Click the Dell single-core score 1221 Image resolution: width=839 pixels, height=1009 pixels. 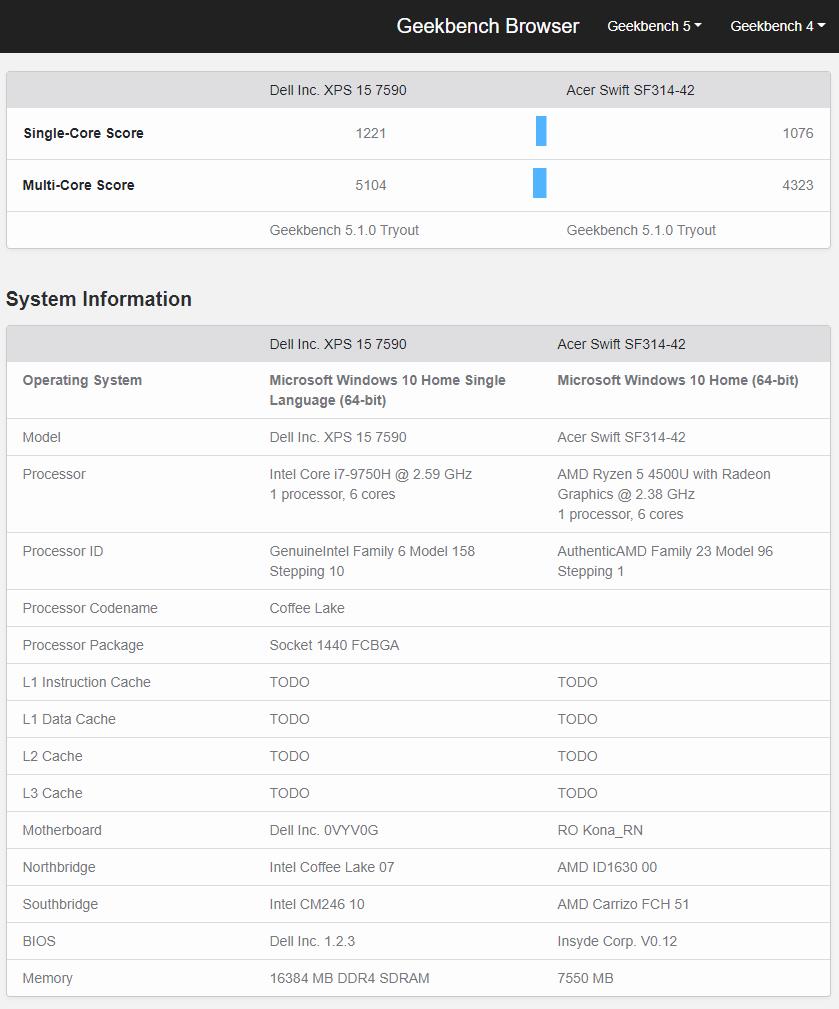371,133
